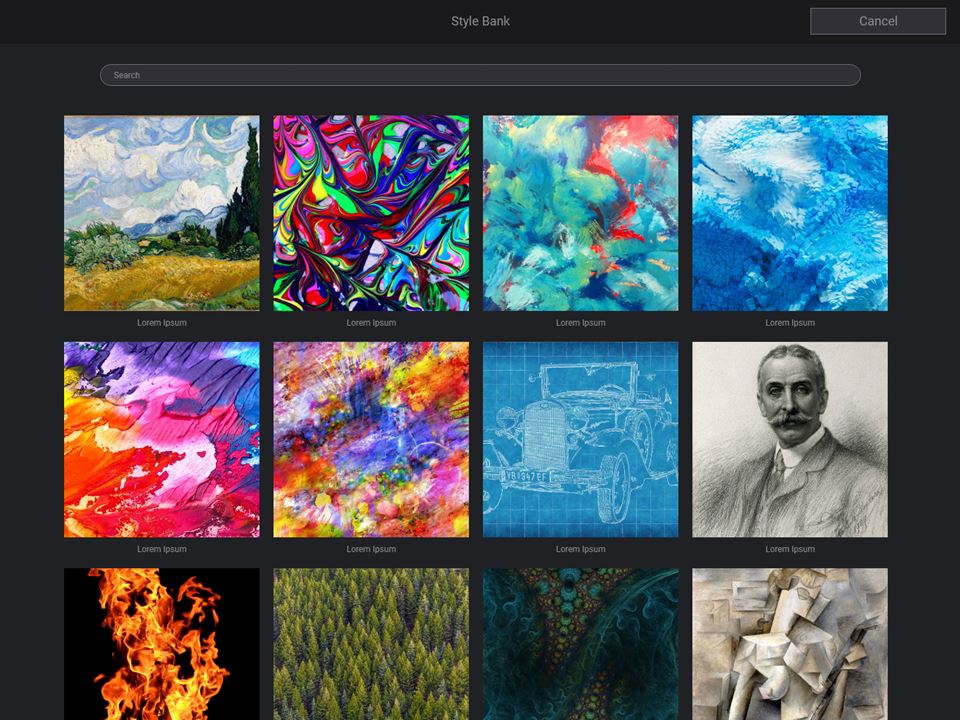Click the Lorem Ipsum label under the car blueprint

580,549
